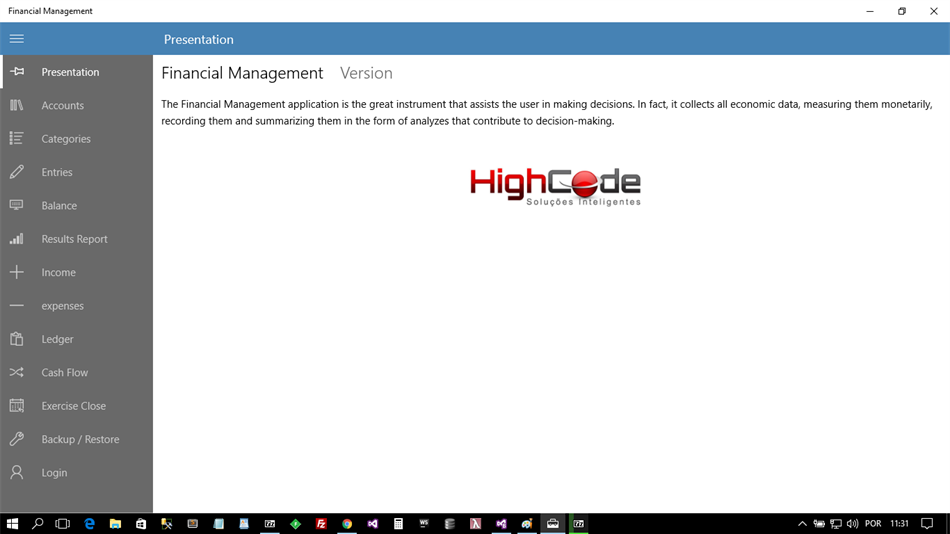Click the minus icon beside expenses
The height and width of the screenshot is (534, 950).
coord(17,305)
